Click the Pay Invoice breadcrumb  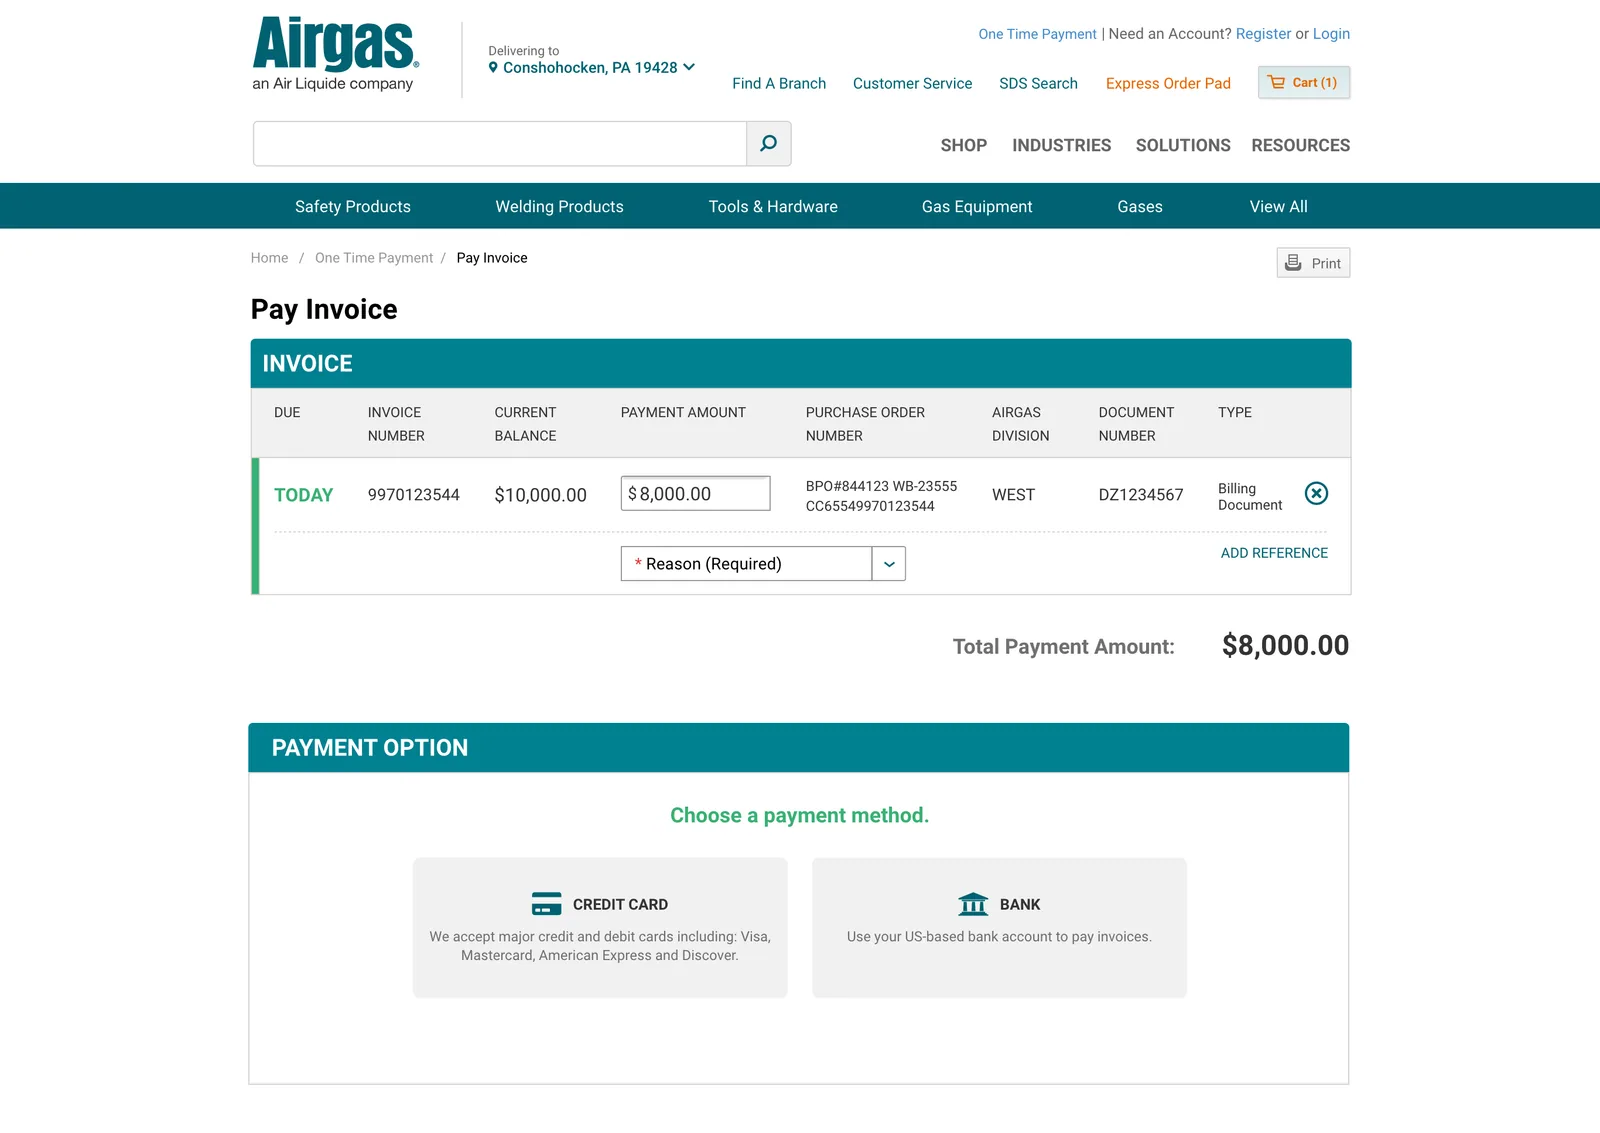(492, 258)
